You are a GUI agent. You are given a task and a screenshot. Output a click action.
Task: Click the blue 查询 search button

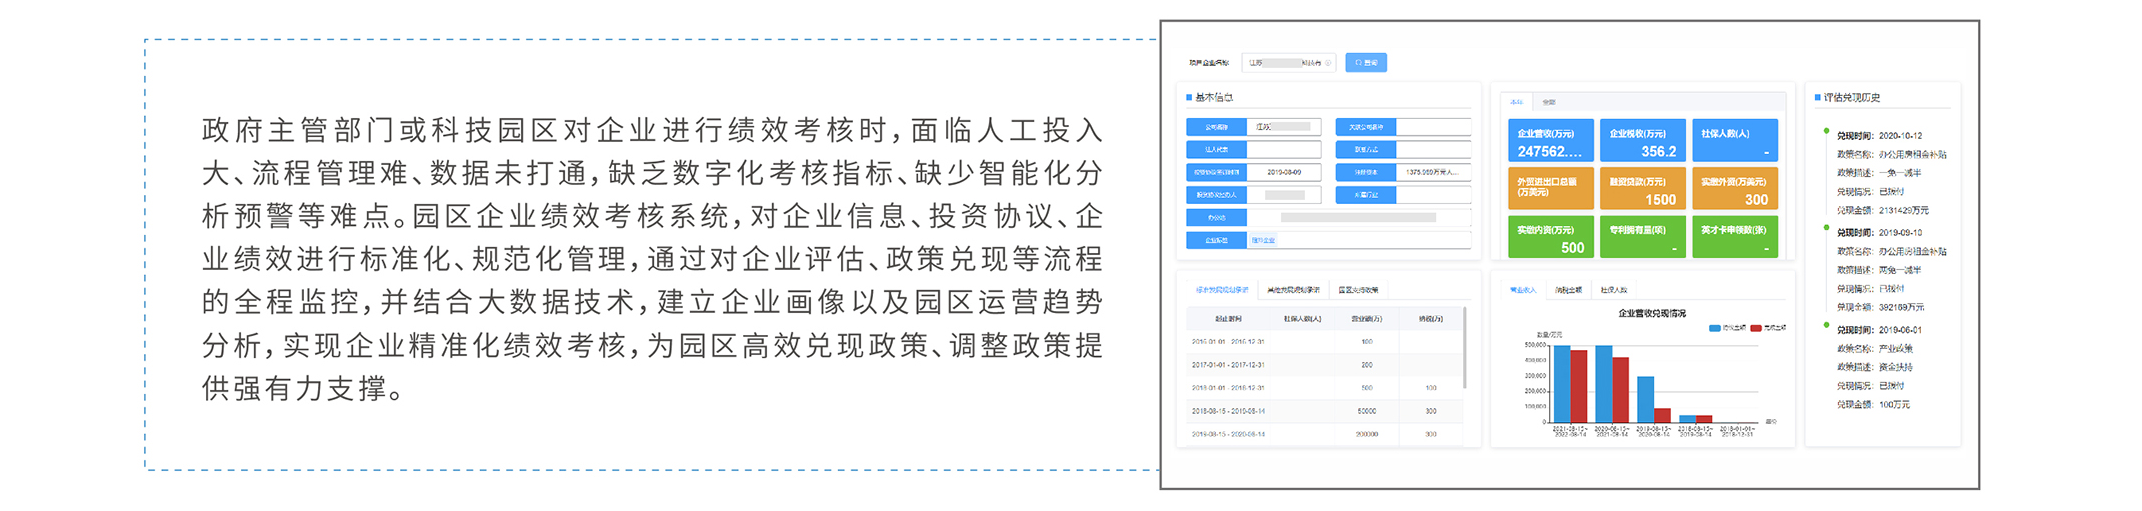pos(1365,63)
